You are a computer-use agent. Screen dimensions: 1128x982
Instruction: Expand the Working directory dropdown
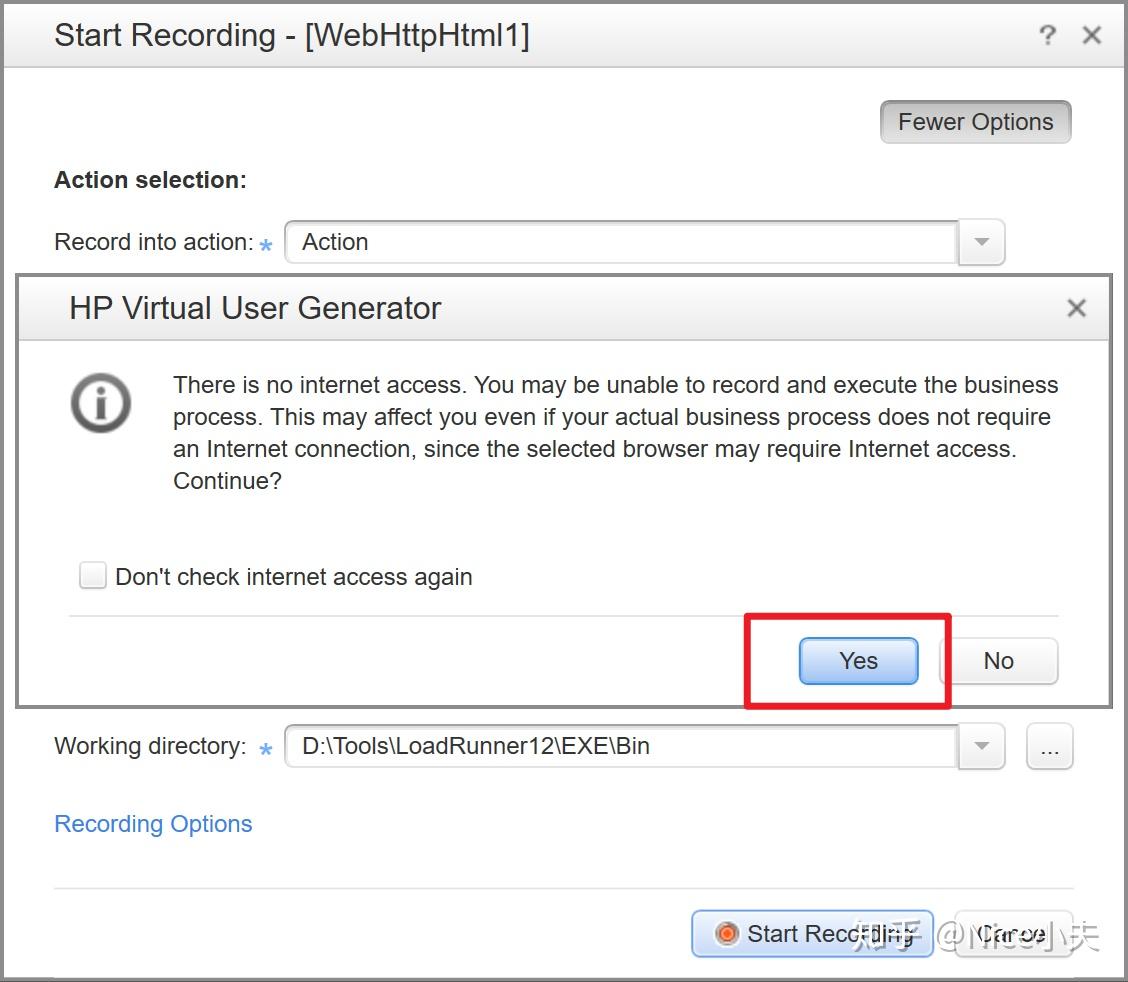tap(981, 746)
